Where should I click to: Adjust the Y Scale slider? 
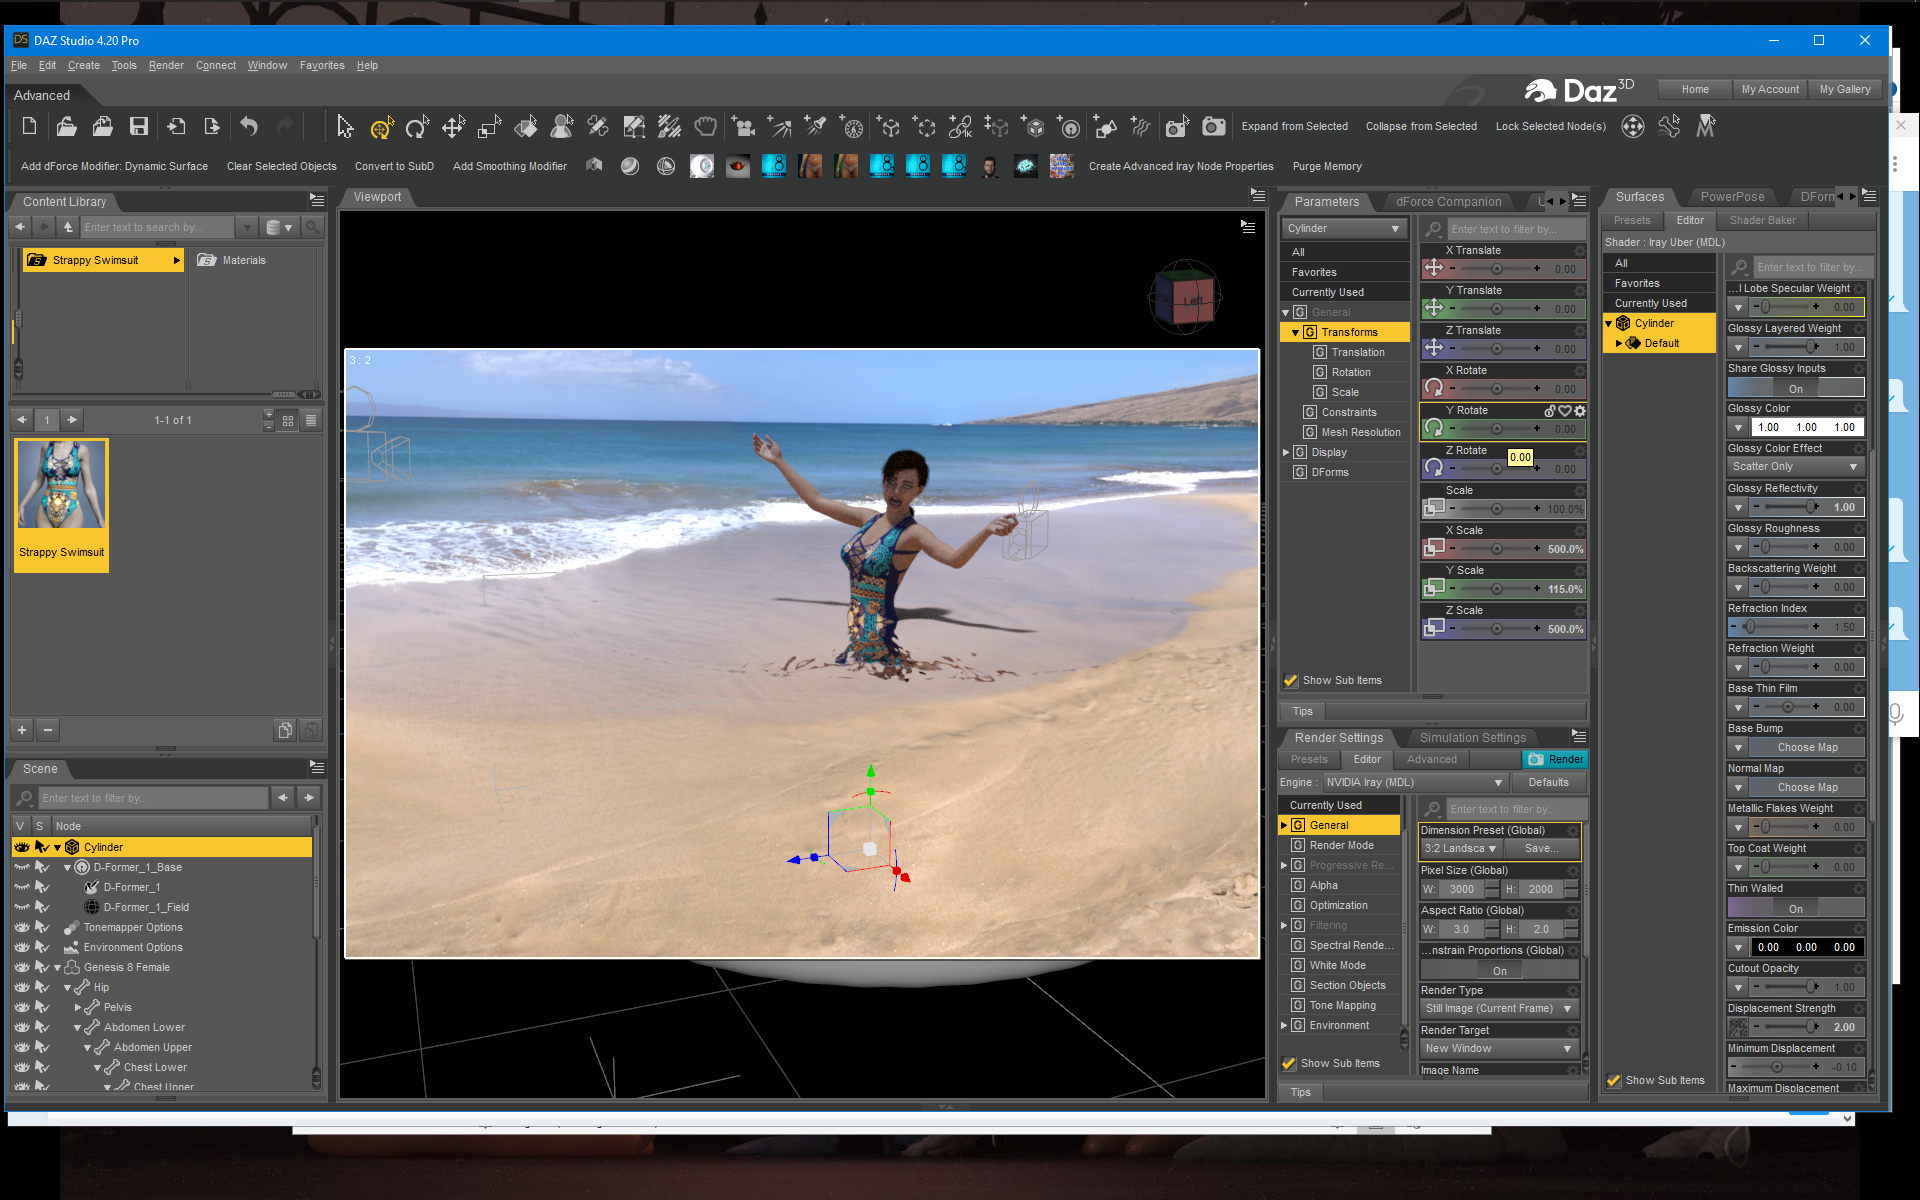pyautogui.click(x=1496, y=589)
